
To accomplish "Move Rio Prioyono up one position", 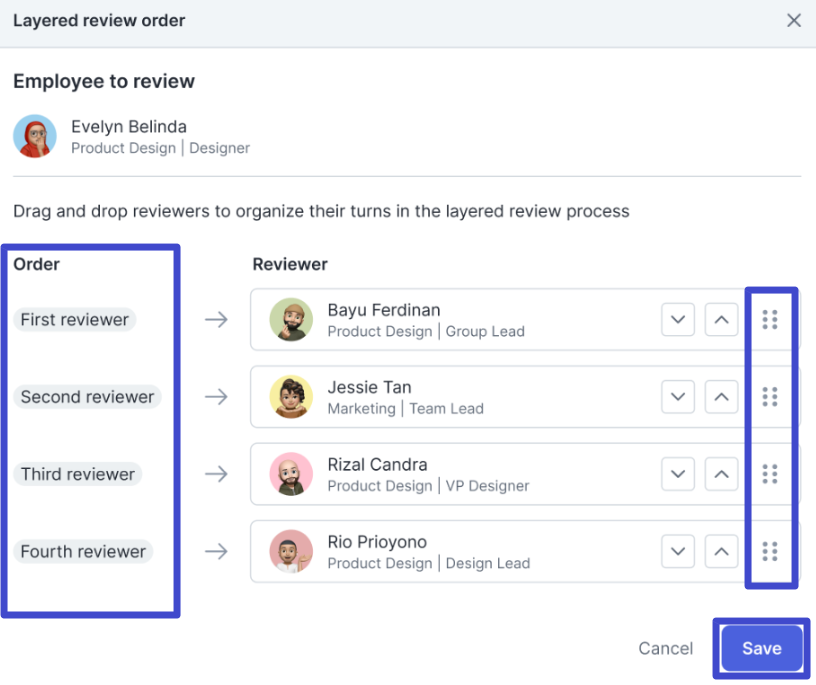I will [721, 551].
